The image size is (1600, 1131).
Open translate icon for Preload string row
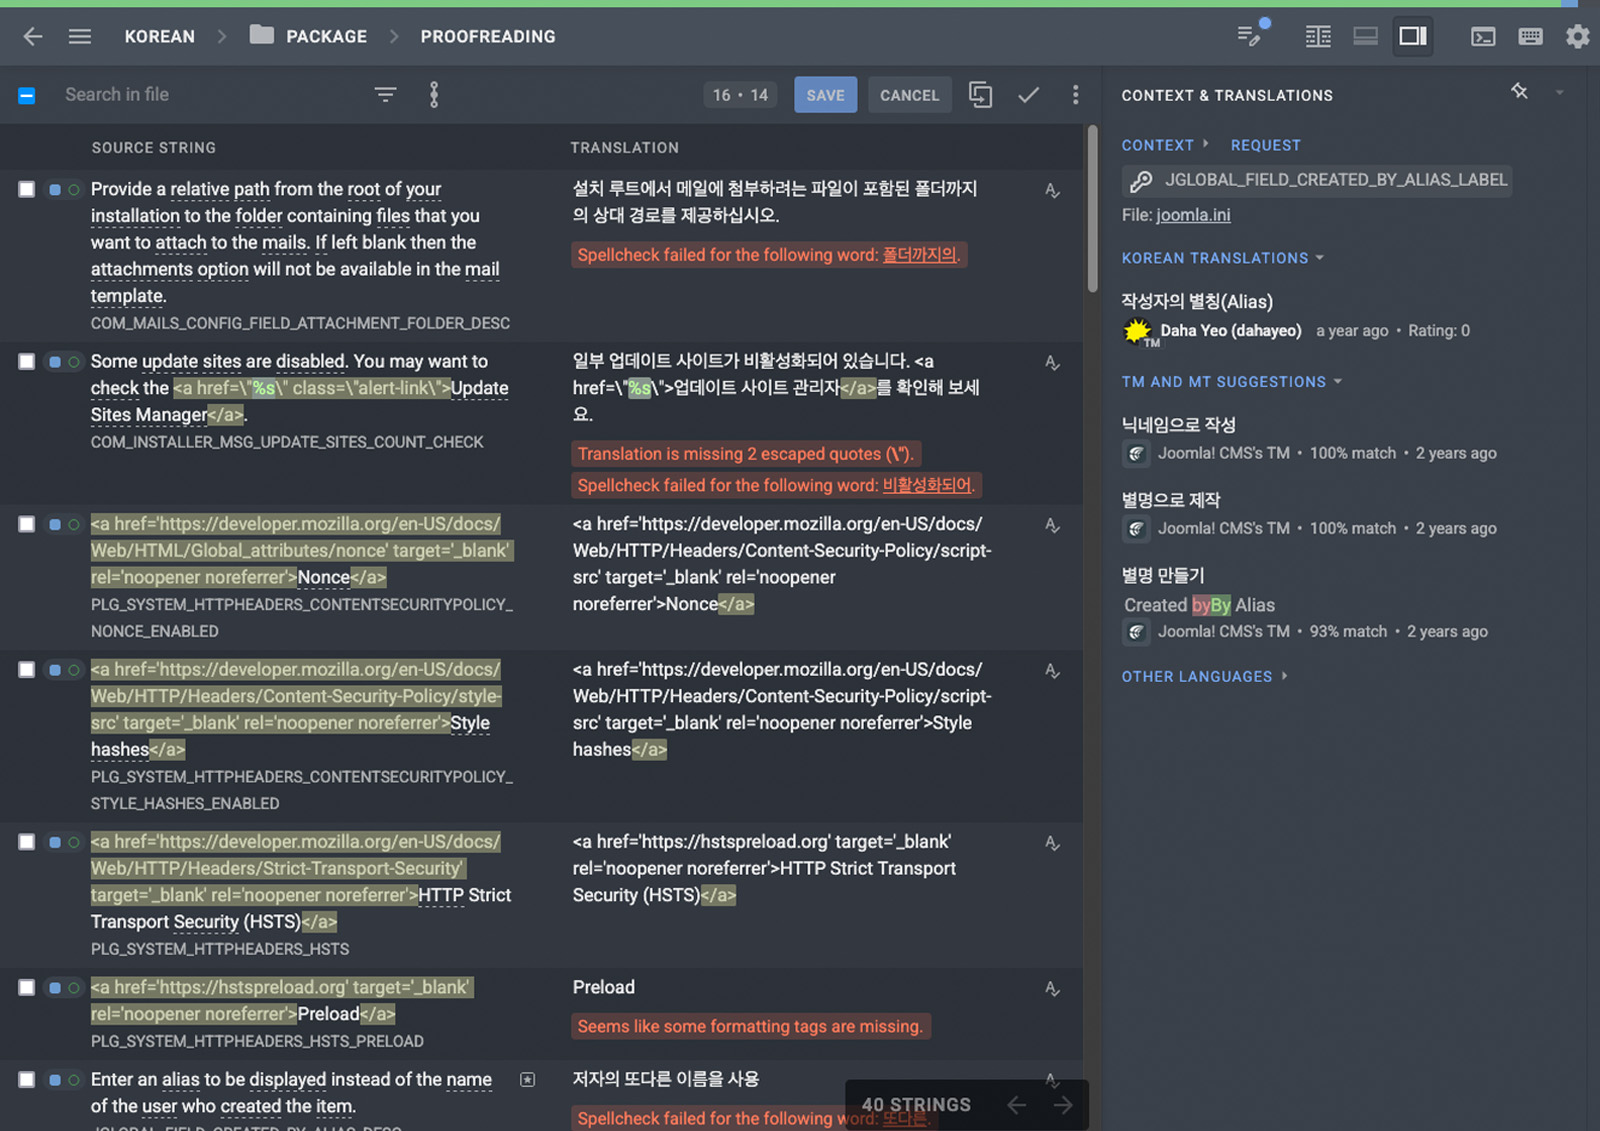point(1052,989)
